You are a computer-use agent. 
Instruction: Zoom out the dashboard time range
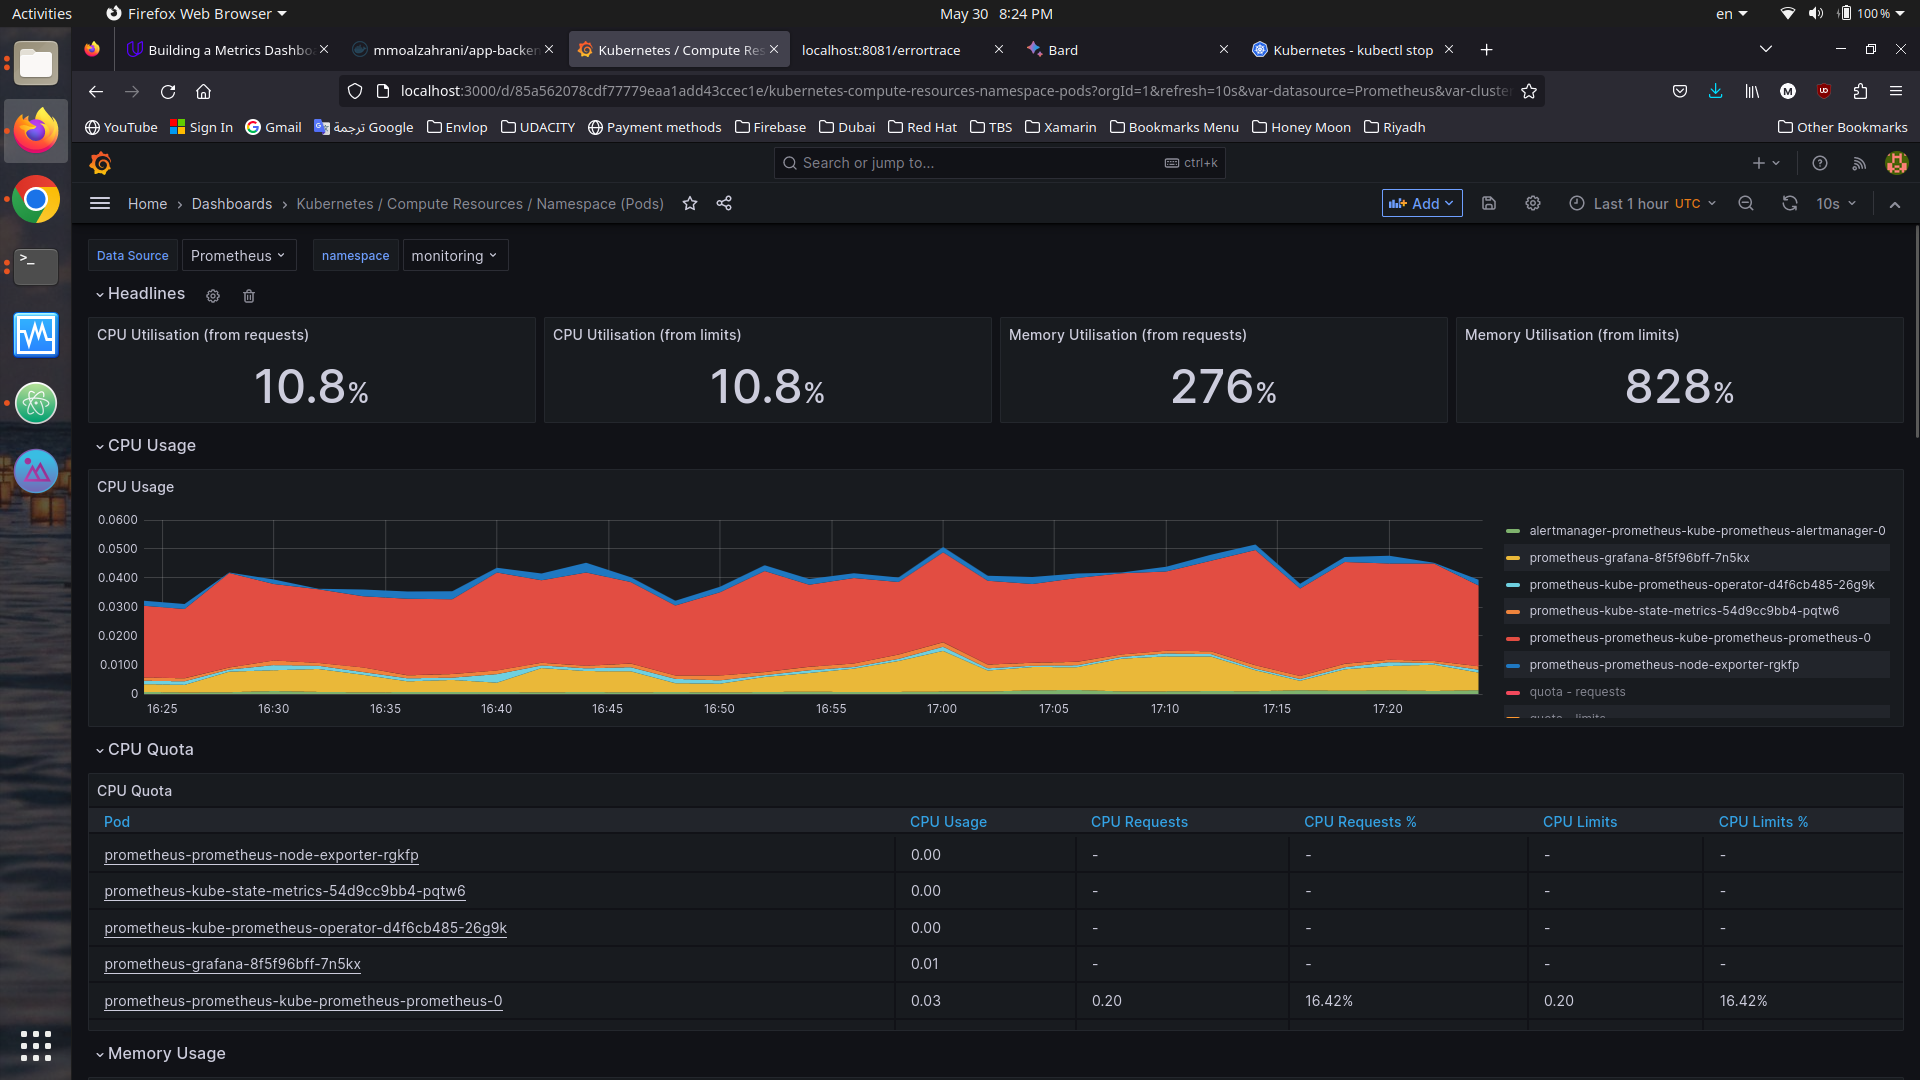(1746, 203)
